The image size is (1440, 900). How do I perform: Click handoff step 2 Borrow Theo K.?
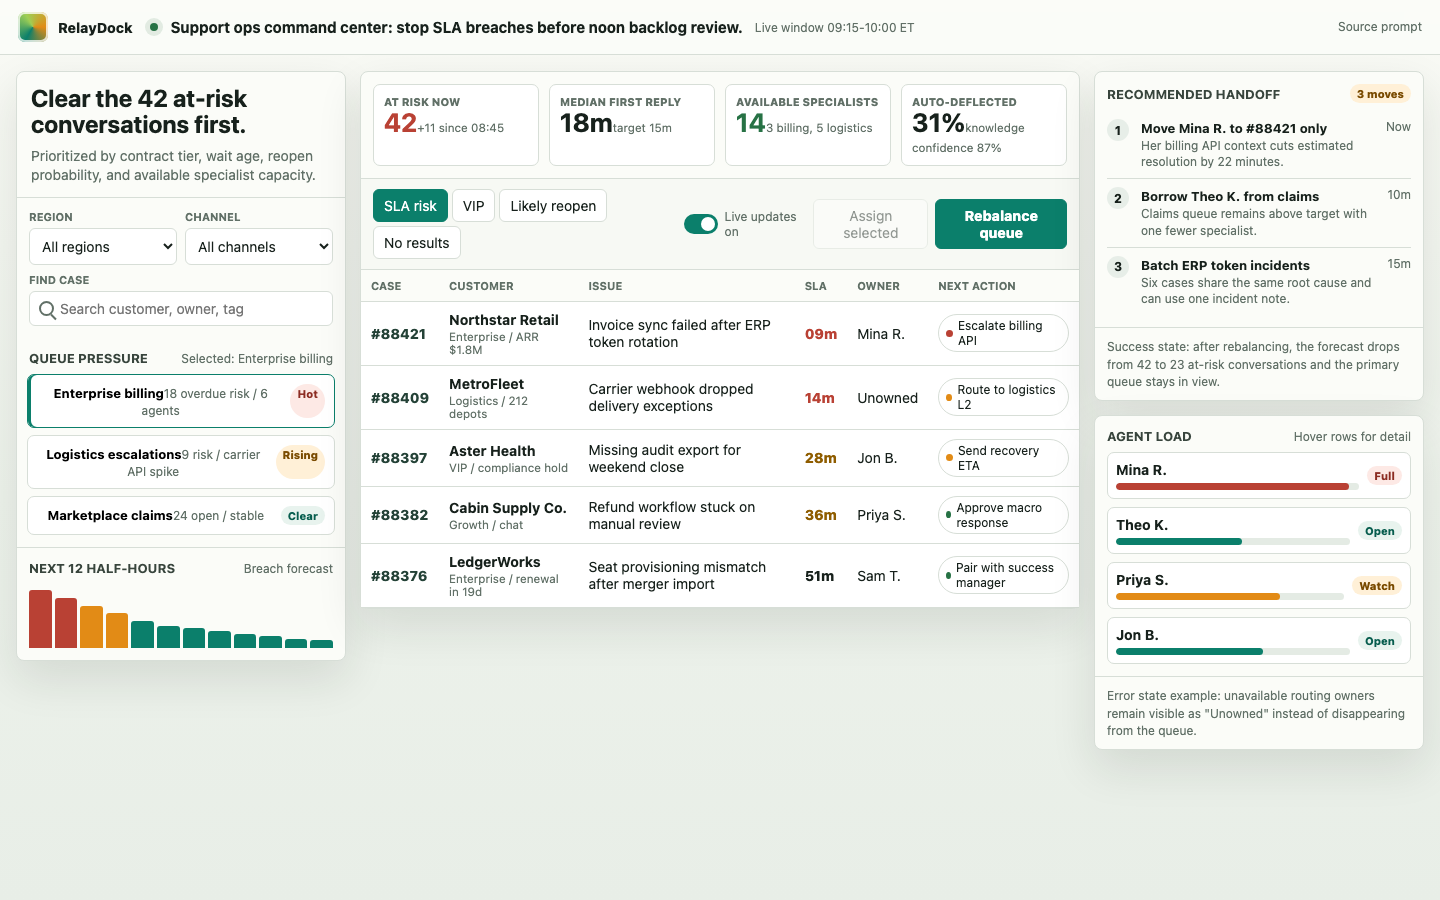pos(1259,213)
